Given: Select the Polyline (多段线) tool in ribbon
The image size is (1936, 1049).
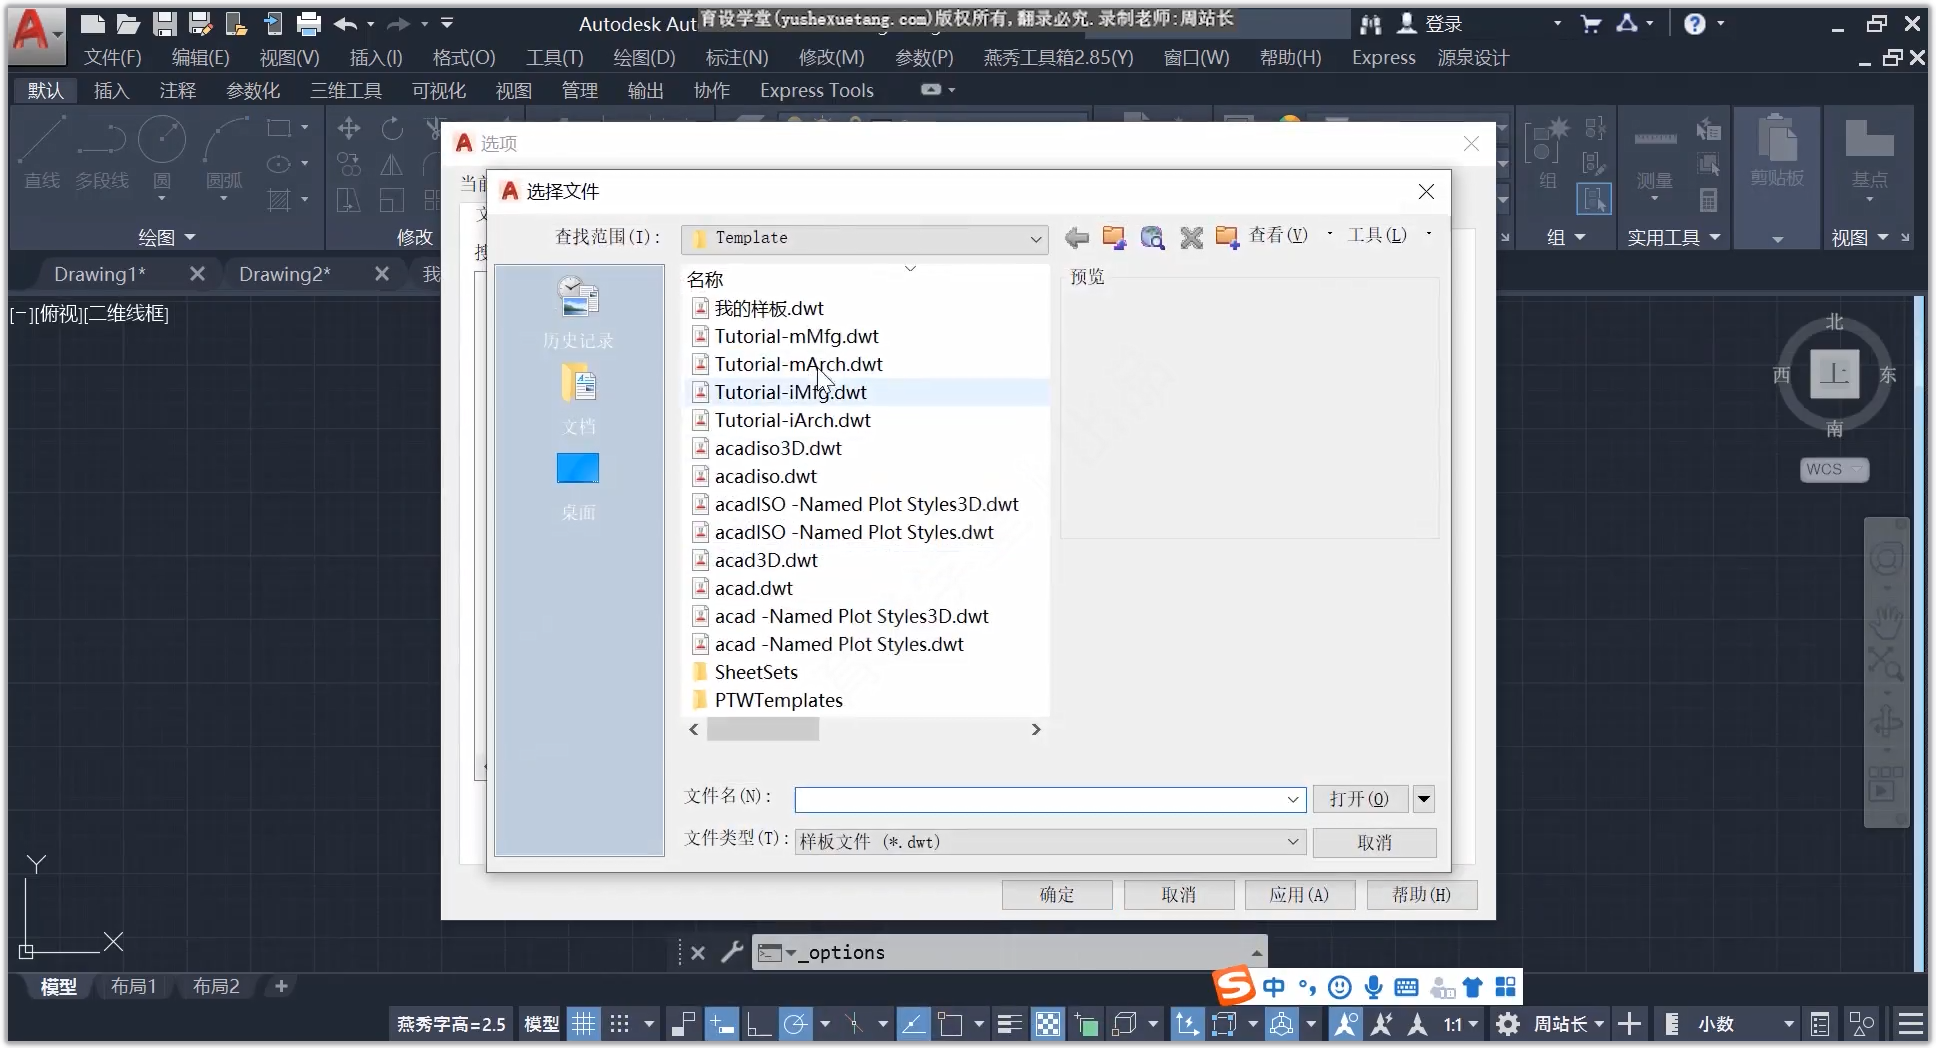Looking at the screenshot, I should [x=102, y=155].
